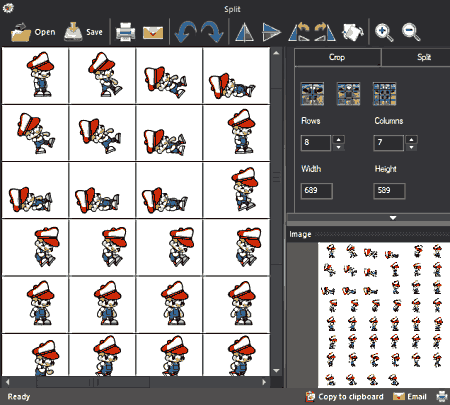The image size is (450, 405).
Task: Rotate image right icon
Action: [x=325, y=32]
